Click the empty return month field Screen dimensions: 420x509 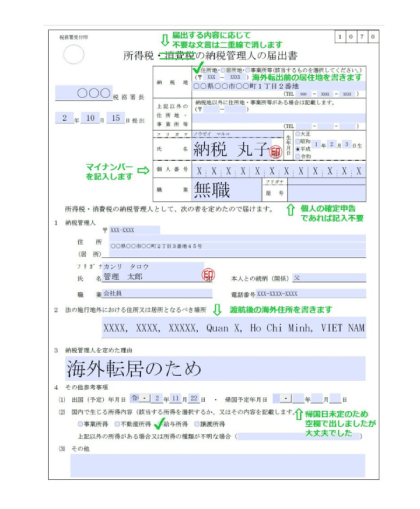(317, 399)
